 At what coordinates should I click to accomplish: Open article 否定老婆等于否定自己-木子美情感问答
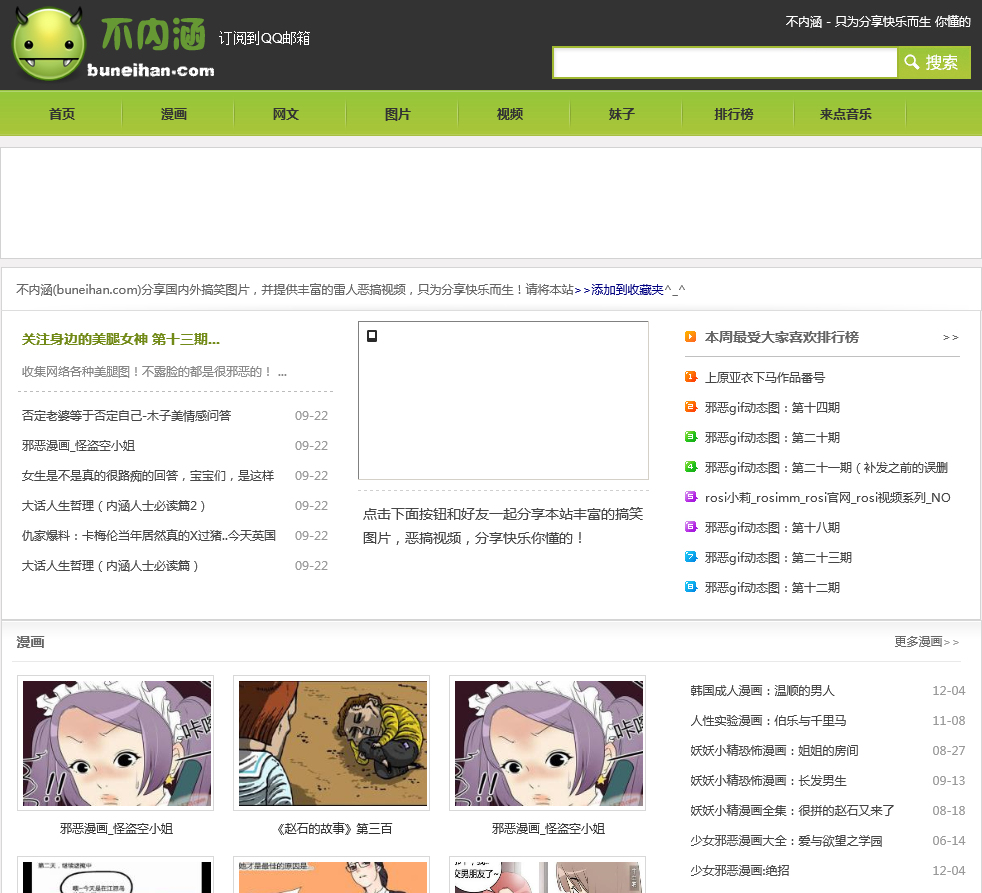127,416
